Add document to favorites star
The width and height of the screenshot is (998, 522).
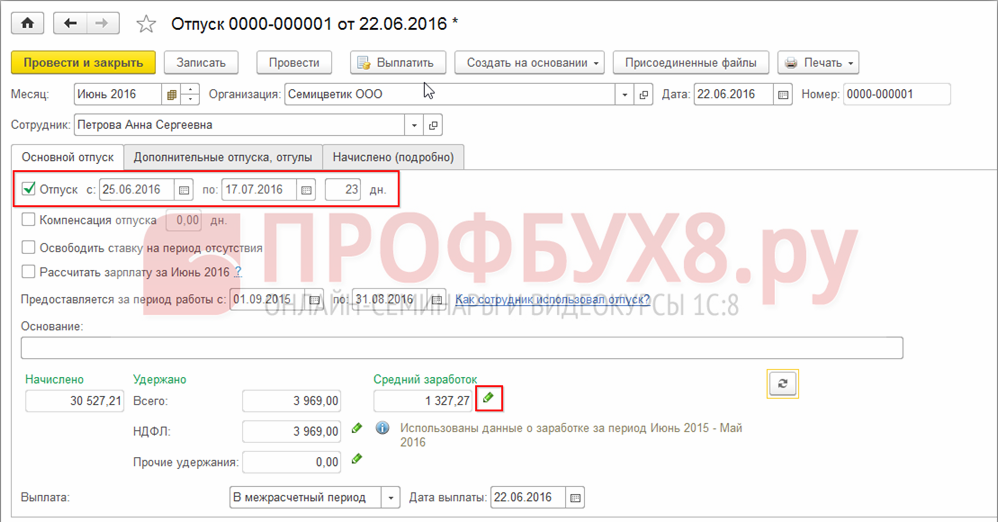click(x=146, y=24)
